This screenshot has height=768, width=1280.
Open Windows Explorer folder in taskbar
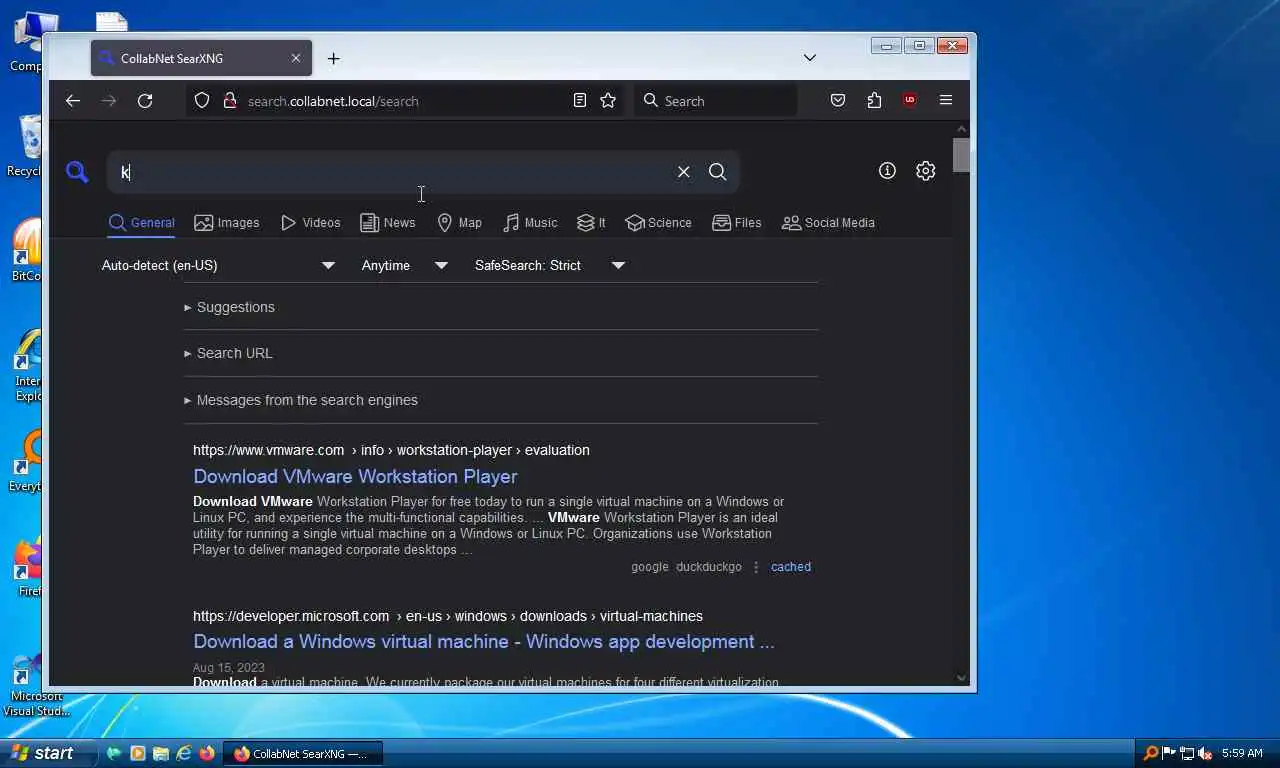(160, 753)
